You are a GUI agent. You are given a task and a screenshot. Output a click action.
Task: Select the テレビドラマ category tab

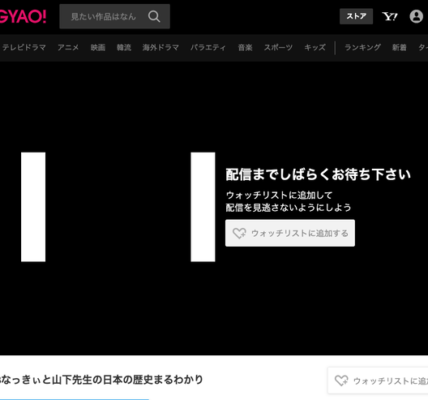coord(24,48)
